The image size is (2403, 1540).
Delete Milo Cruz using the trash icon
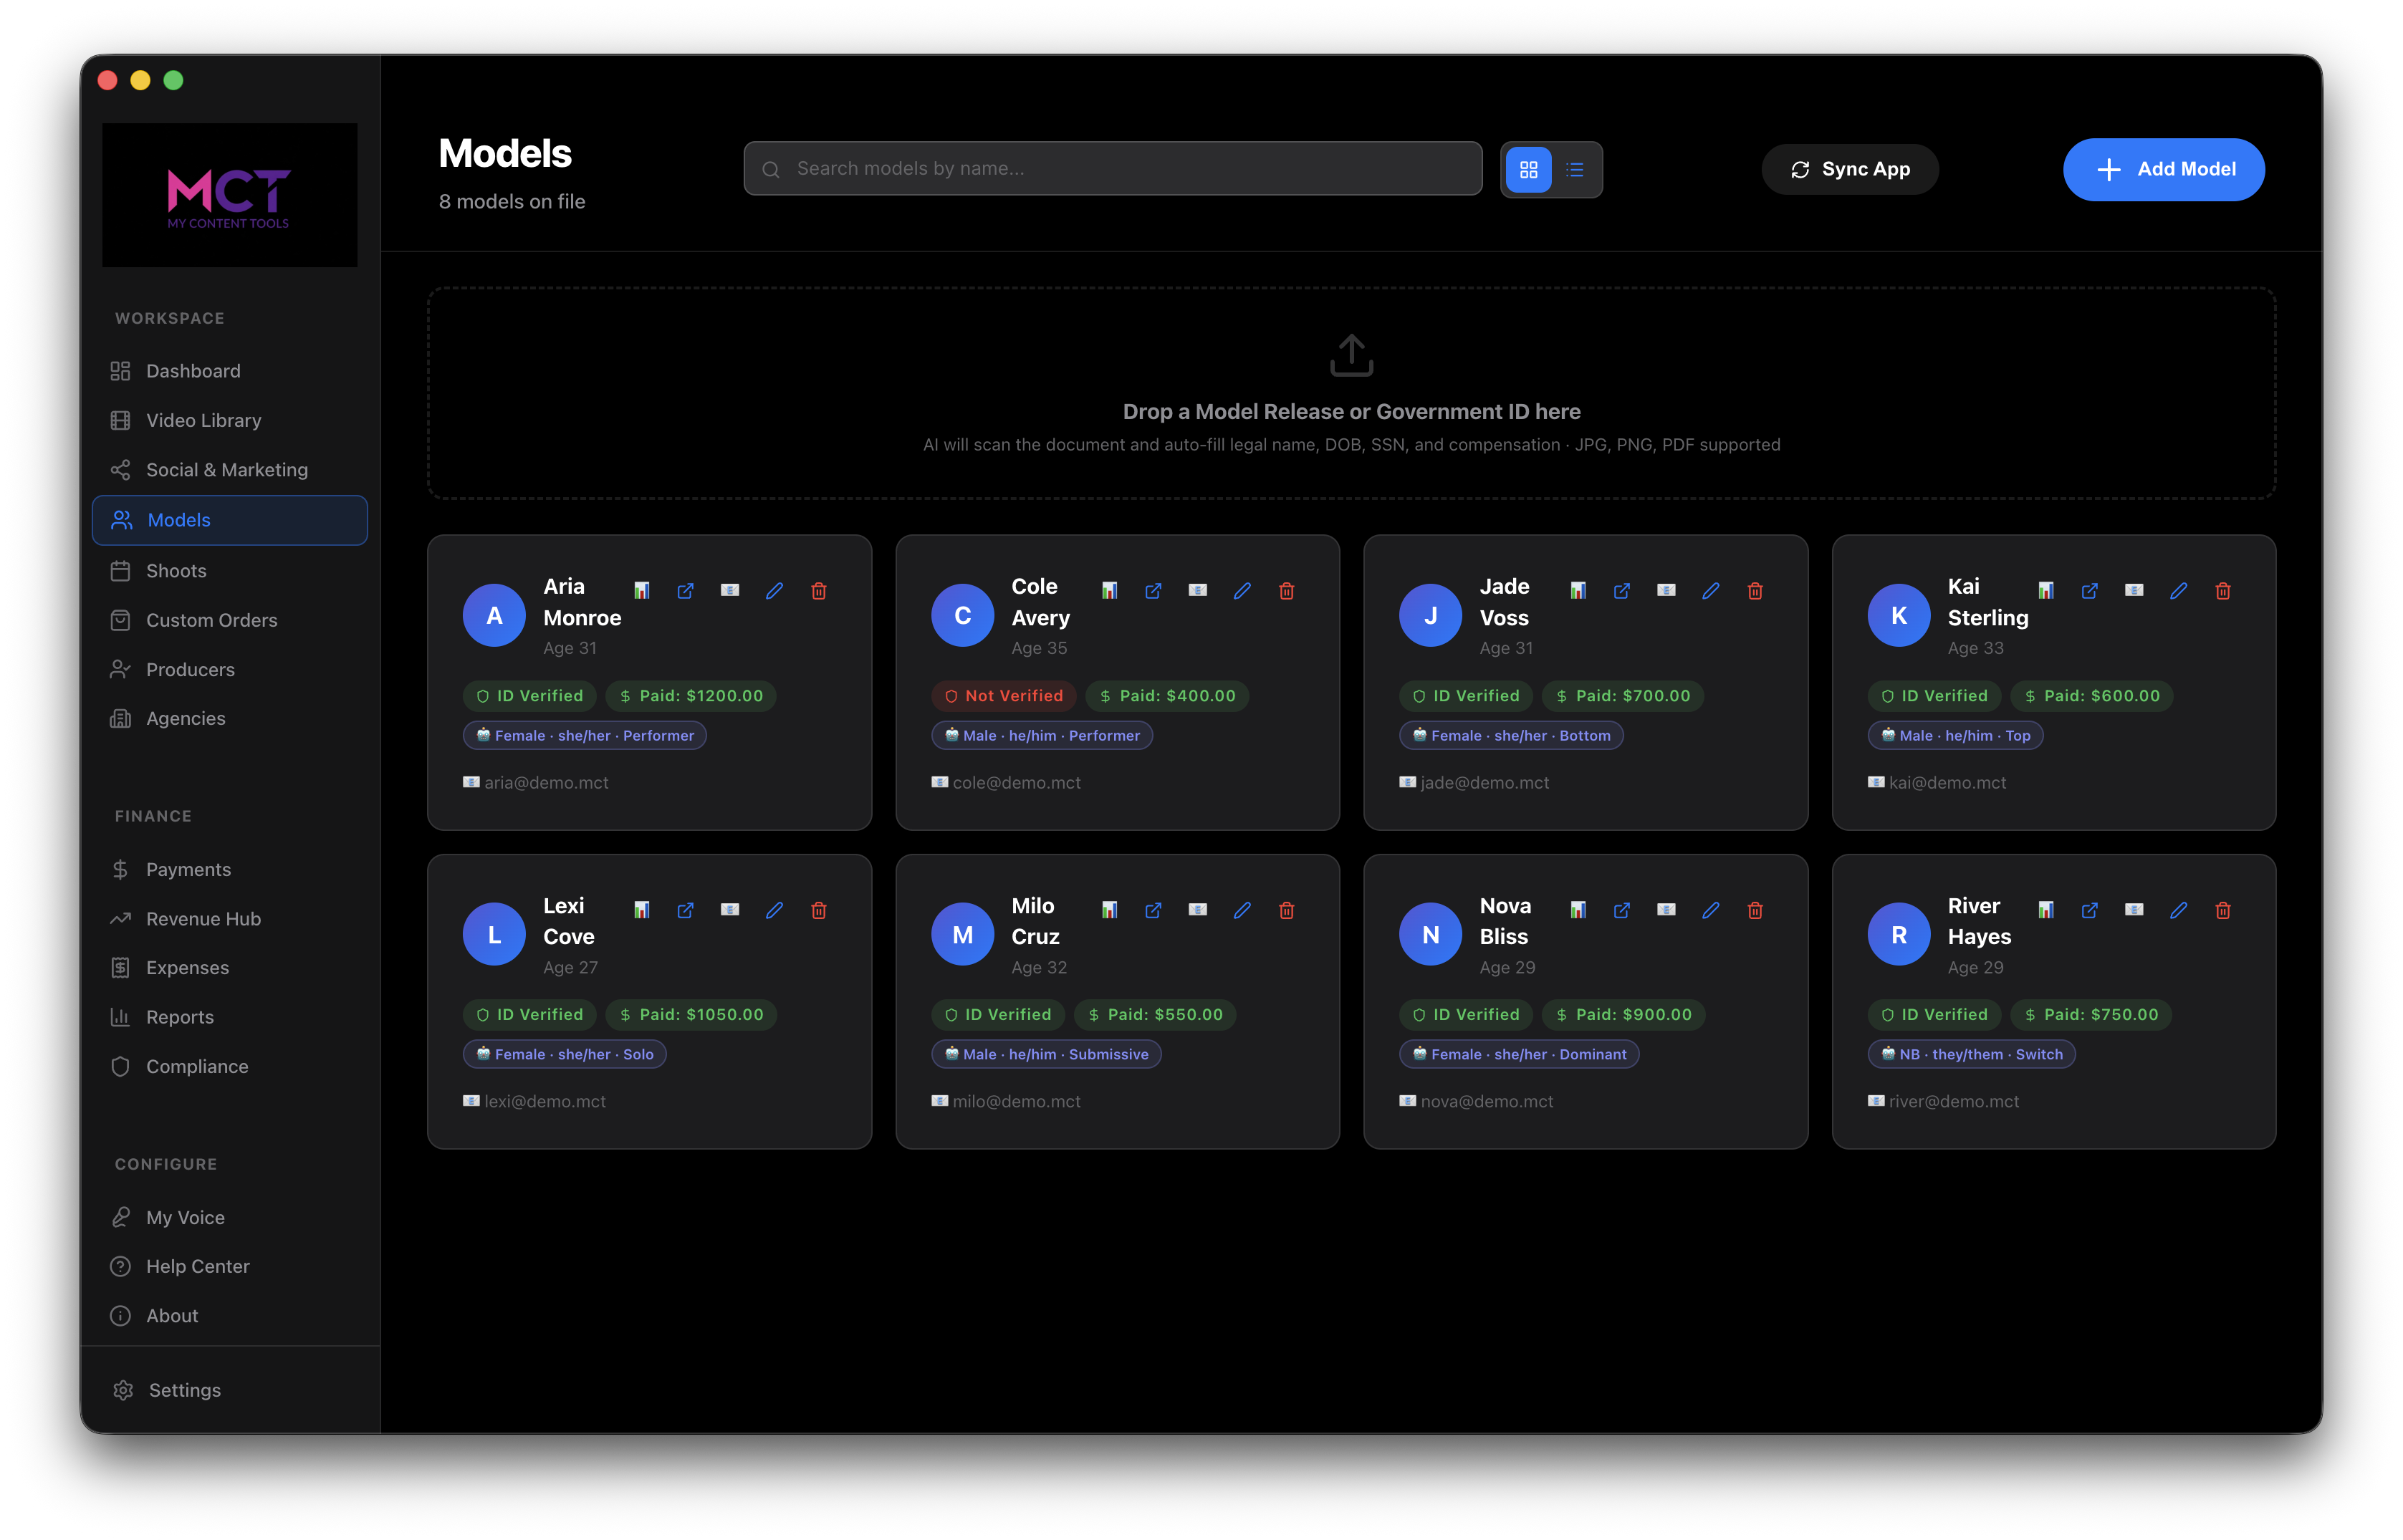tap(1287, 910)
